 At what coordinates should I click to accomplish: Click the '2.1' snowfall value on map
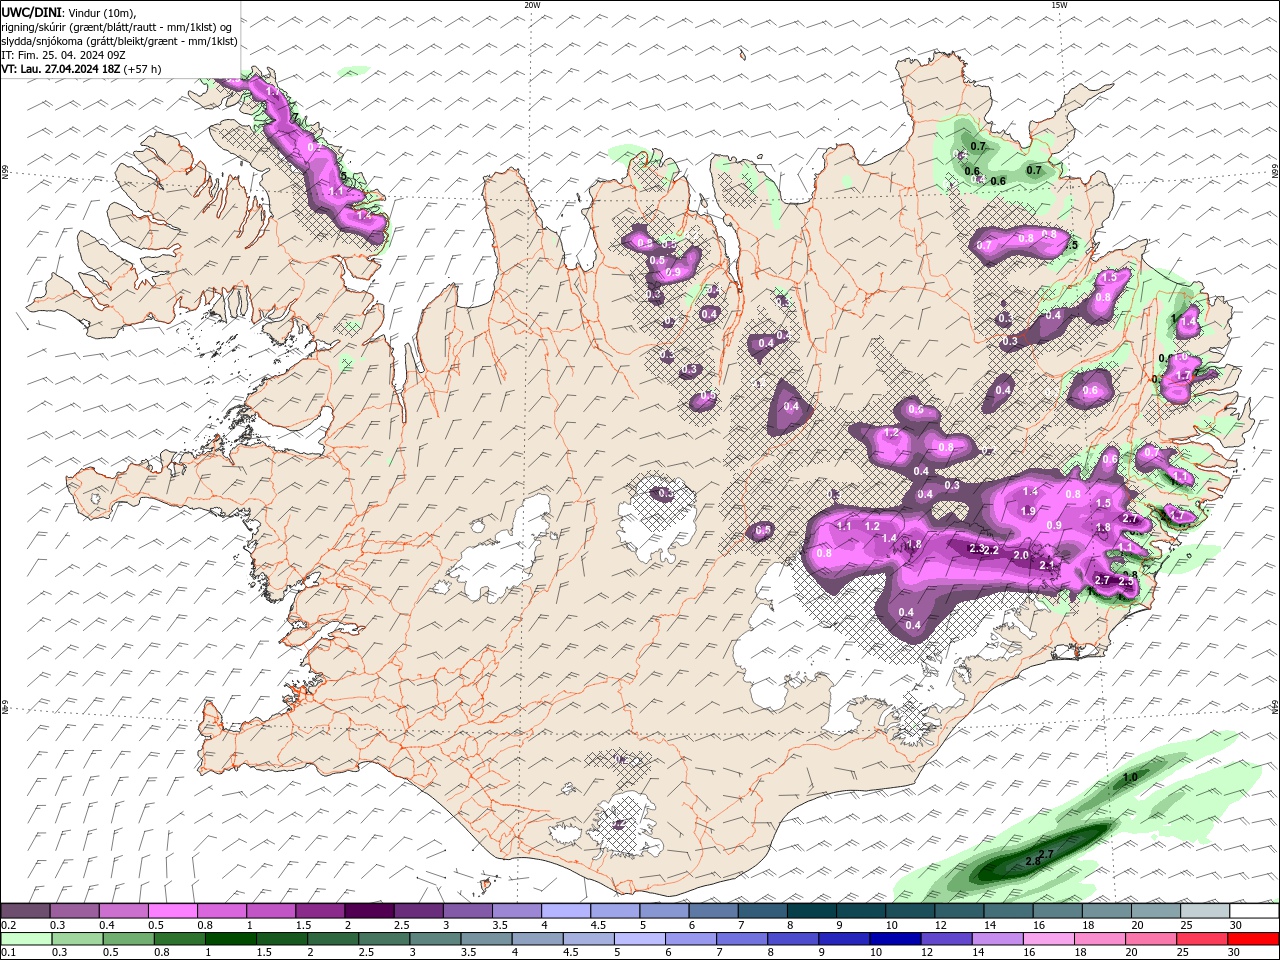pyautogui.click(x=1047, y=565)
